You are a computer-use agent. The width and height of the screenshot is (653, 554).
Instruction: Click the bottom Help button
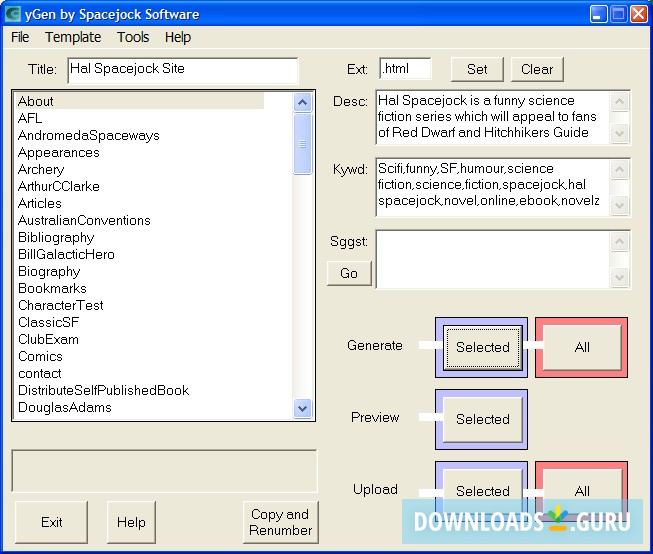click(x=131, y=522)
